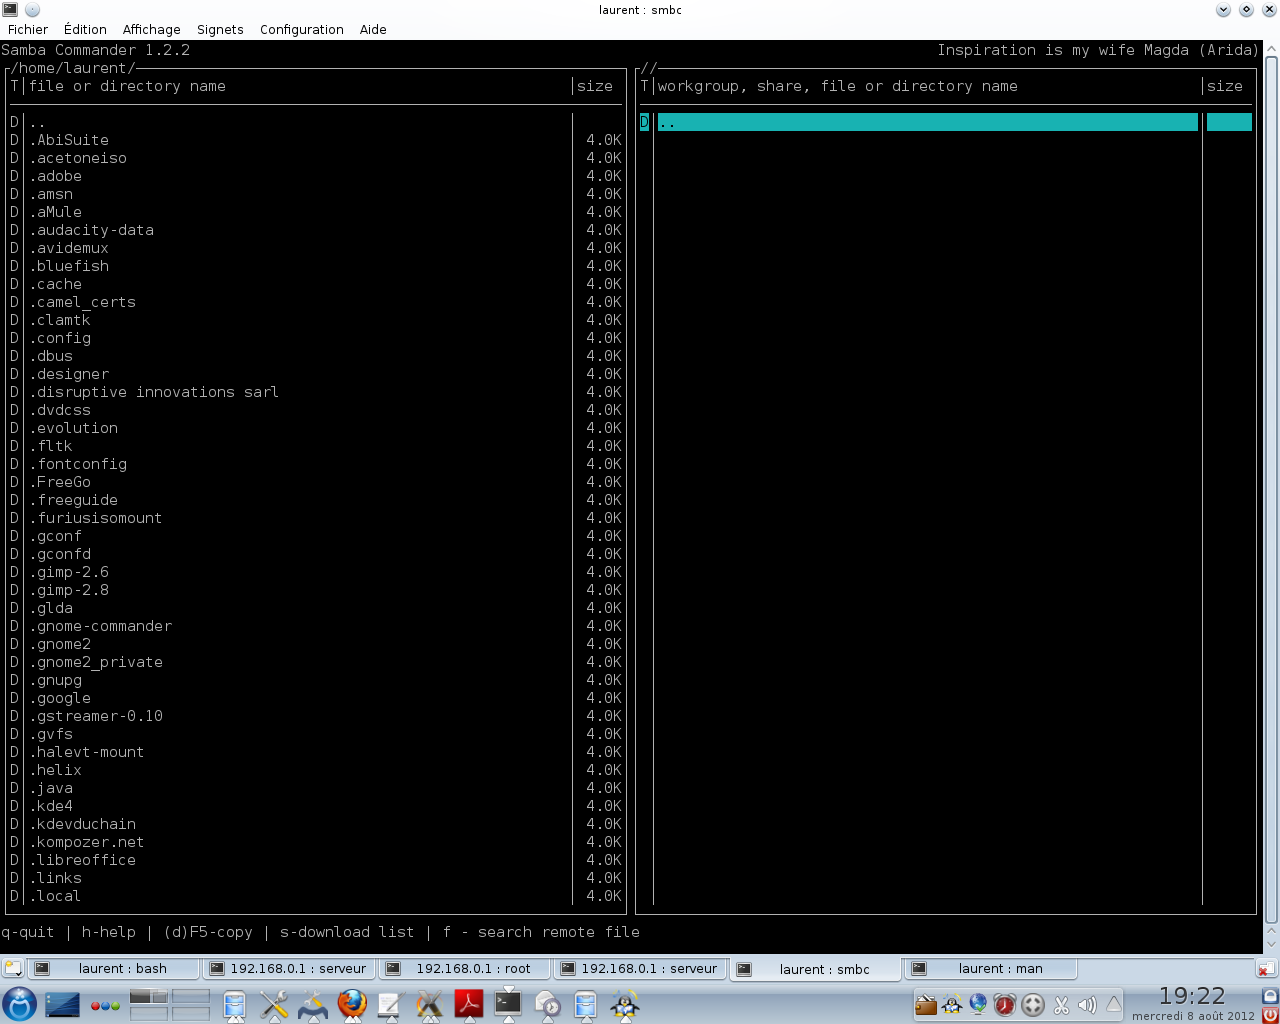1280x1024 pixels.
Task: Click the volume speaker tray icon
Action: pyautogui.click(x=1087, y=1005)
